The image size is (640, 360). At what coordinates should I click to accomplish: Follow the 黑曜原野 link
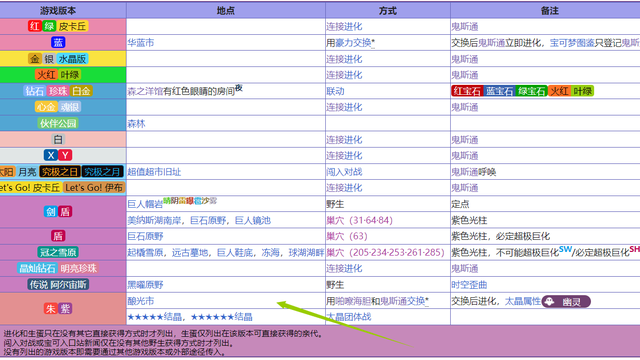point(145,285)
